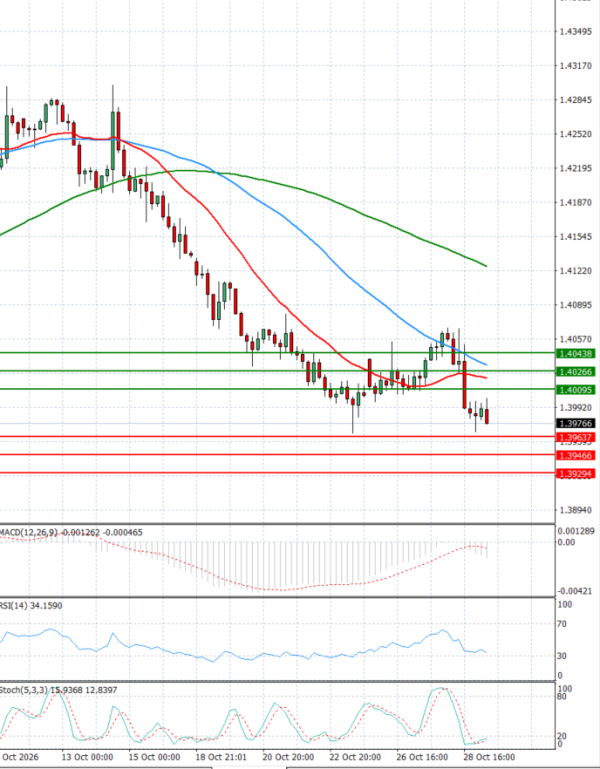Viewport: 600px width, 769px height.
Task: Click the 1.41220 price scale value
Action: pos(575,271)
